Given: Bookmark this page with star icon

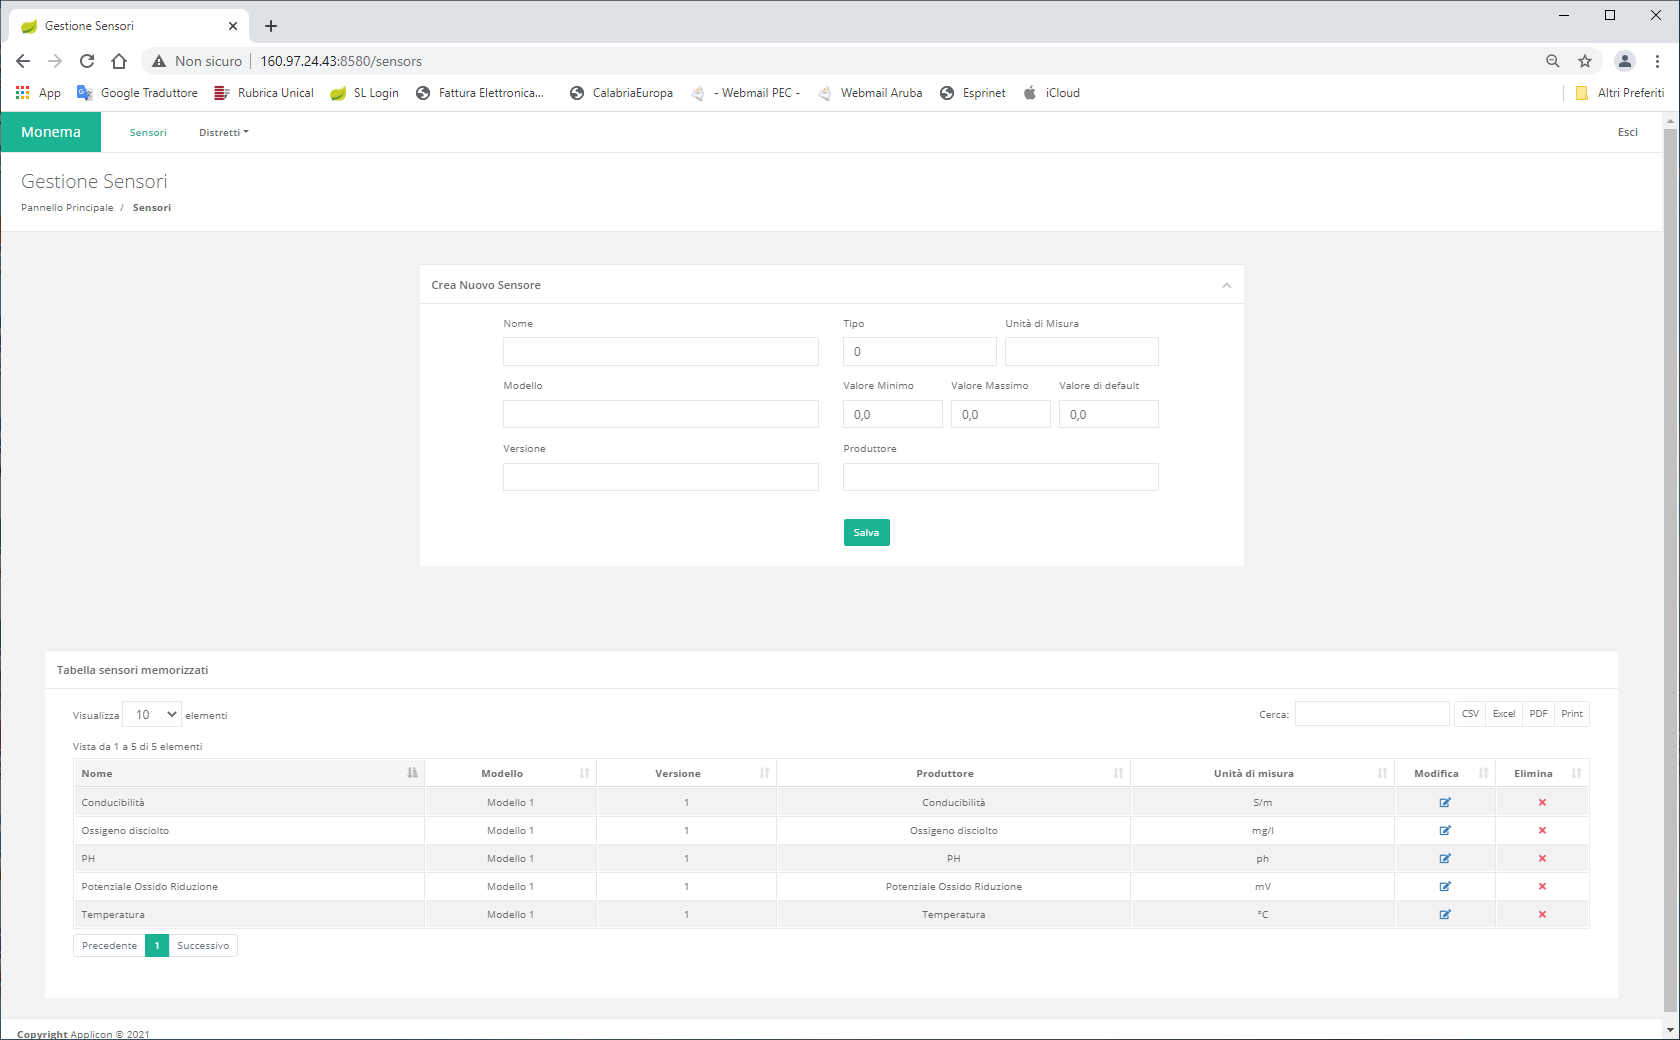Looking at the screenshot, I should click(x=1585, y=61).
